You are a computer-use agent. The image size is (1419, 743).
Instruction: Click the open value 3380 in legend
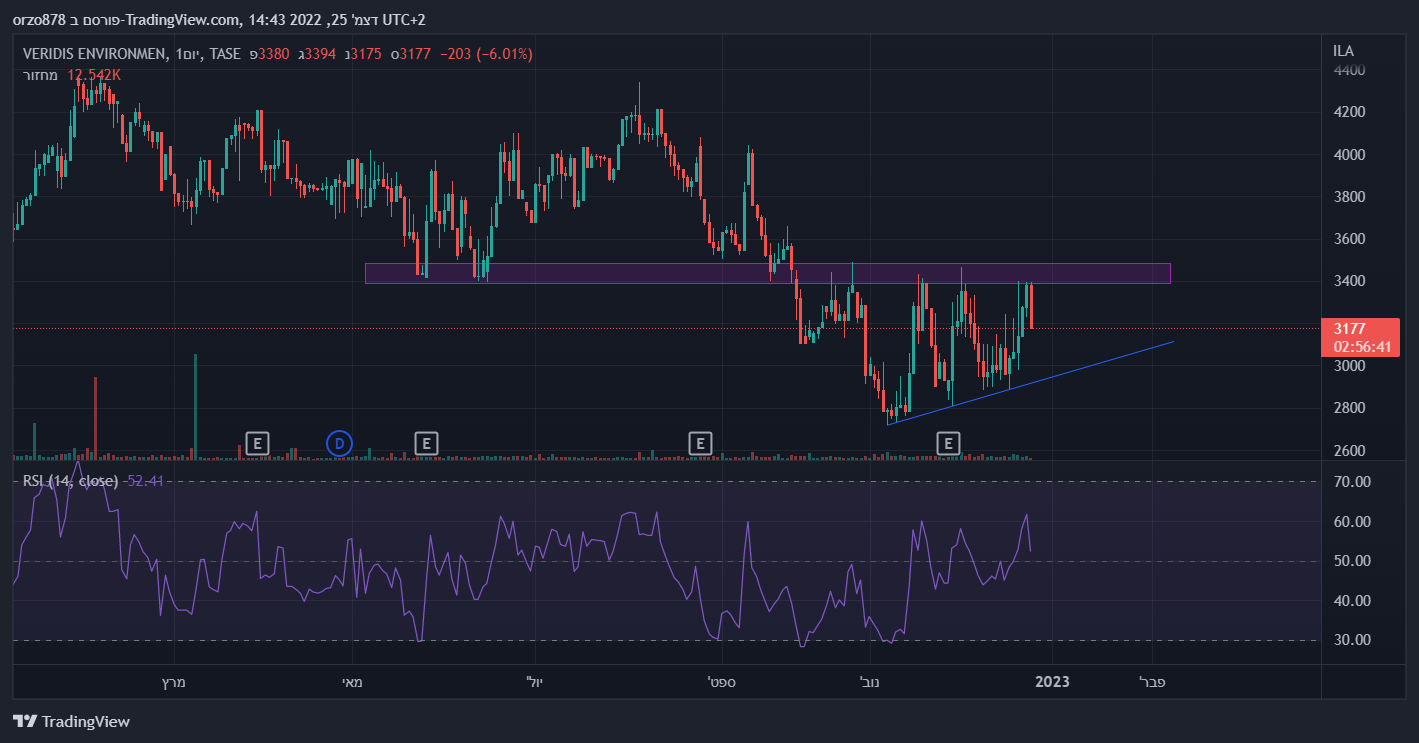click(x=274, y=53)
